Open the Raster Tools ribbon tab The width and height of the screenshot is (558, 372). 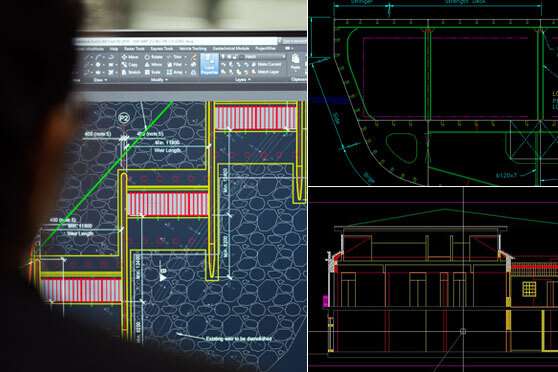134,49
